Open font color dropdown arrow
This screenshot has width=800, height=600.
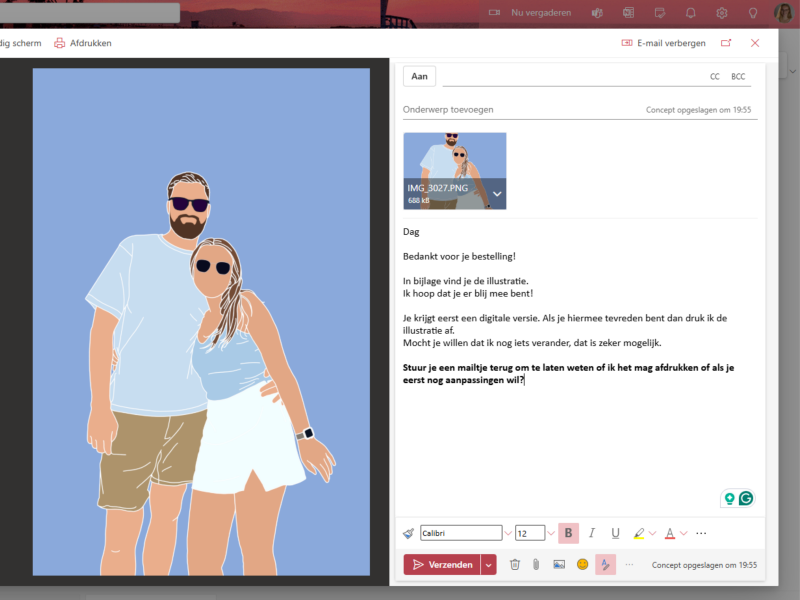(684, 533)
